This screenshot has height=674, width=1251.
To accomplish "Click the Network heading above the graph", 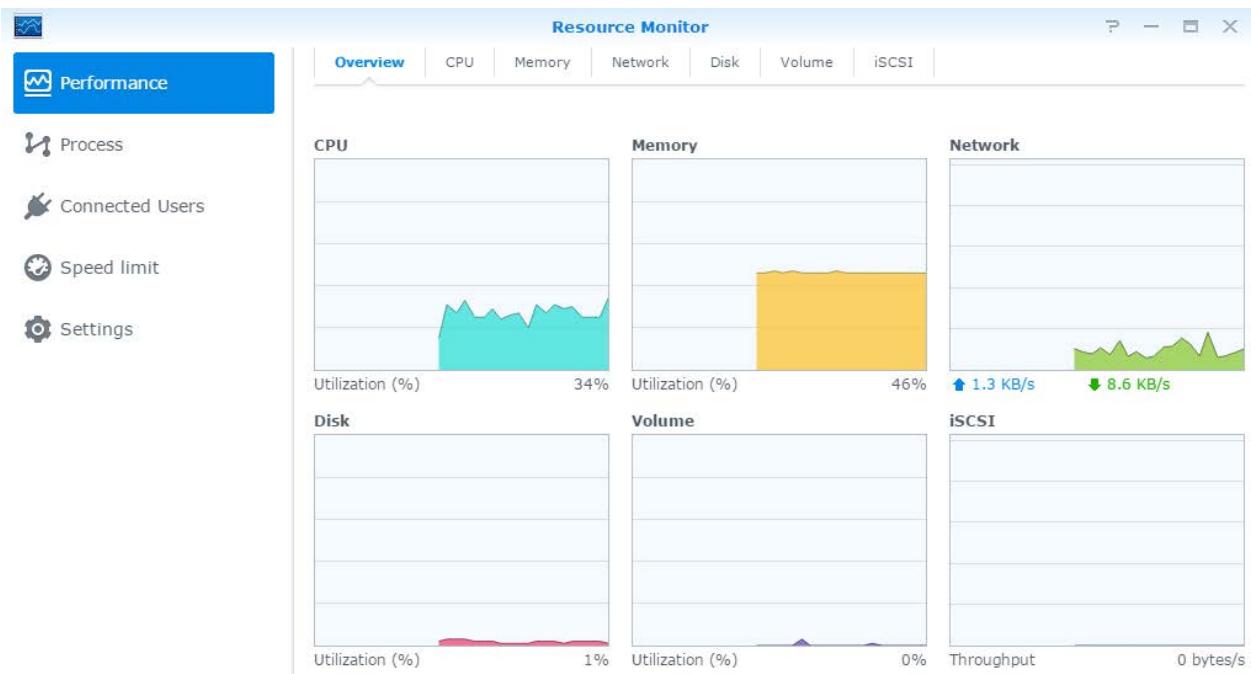I will (984, 145).
